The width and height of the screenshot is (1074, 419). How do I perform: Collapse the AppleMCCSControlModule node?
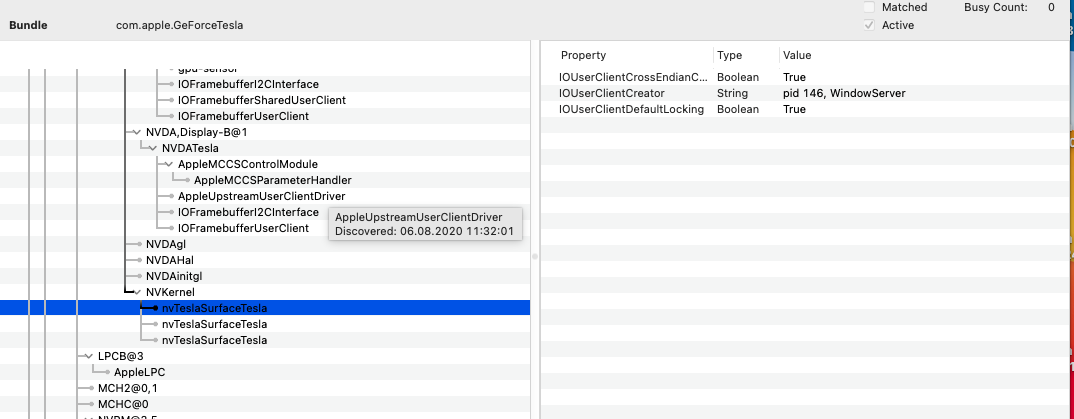pyautogui.click(x=169, y=164)
